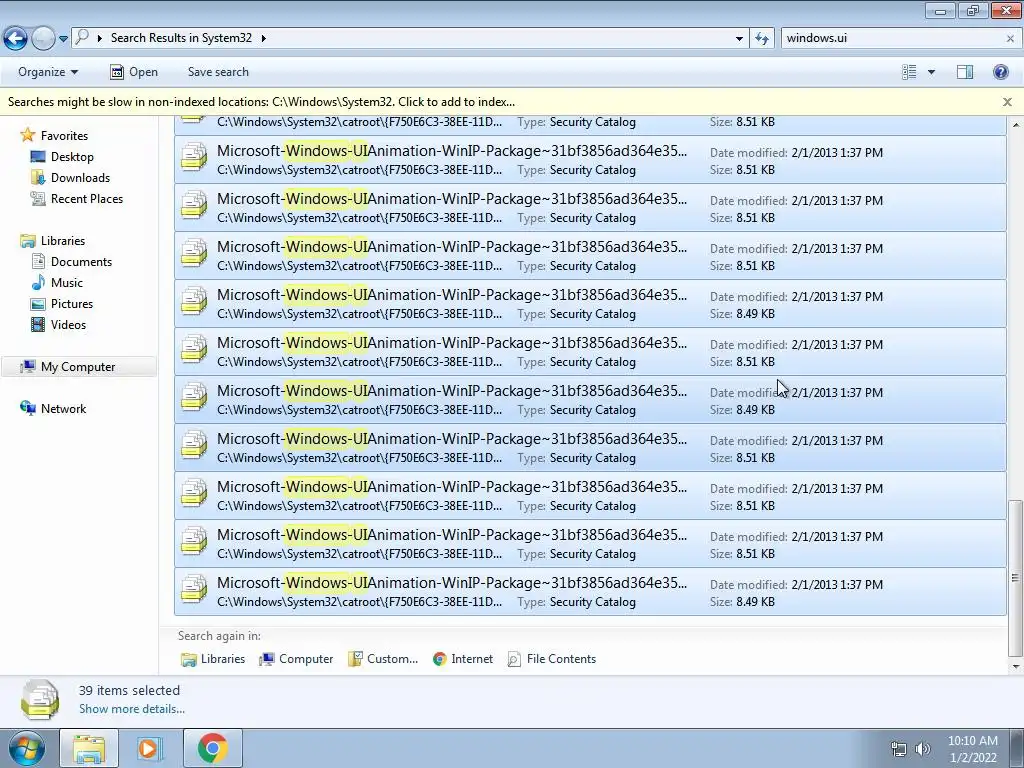Image resolution: width=1024 pixels, height=768 pixels.
Task: Click the volume speaker tray icon
Action: (922, 749)
